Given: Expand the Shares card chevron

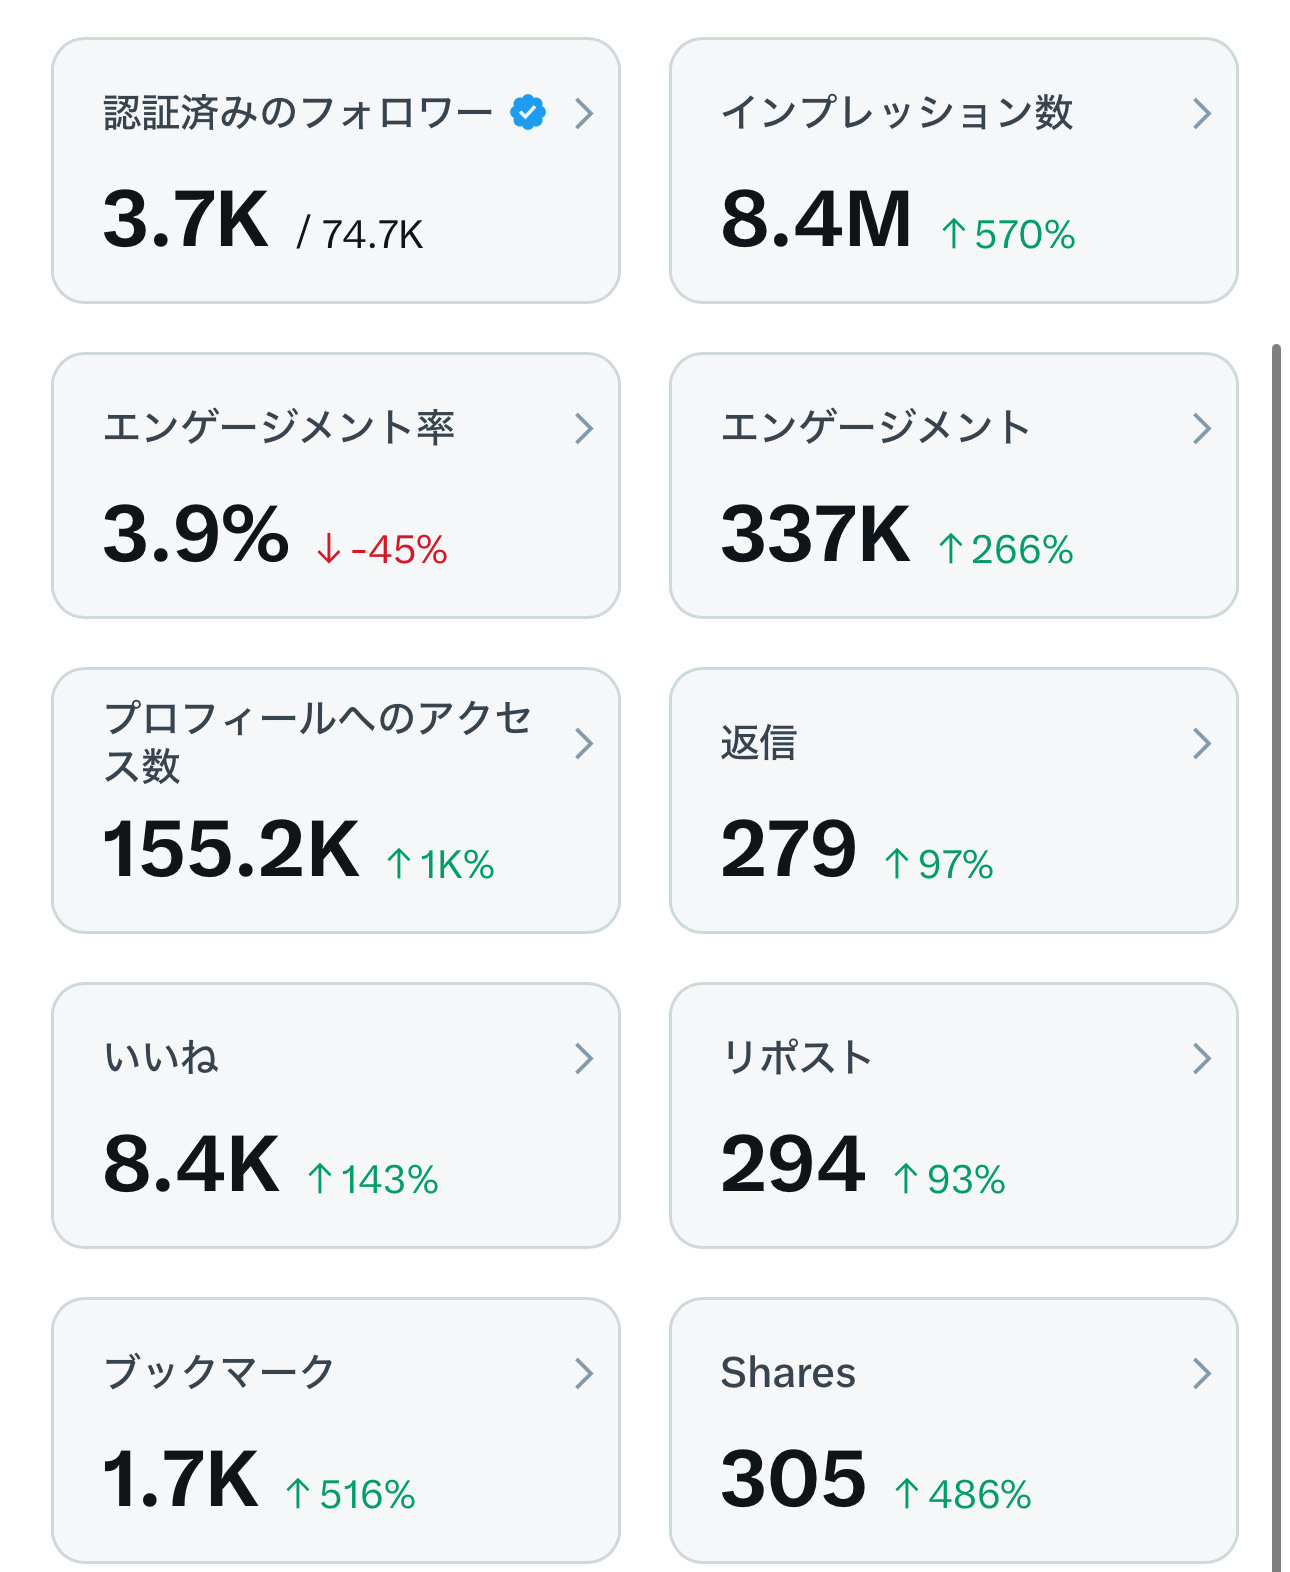Looking at the screenshot, I should tap(1202, 1374).
